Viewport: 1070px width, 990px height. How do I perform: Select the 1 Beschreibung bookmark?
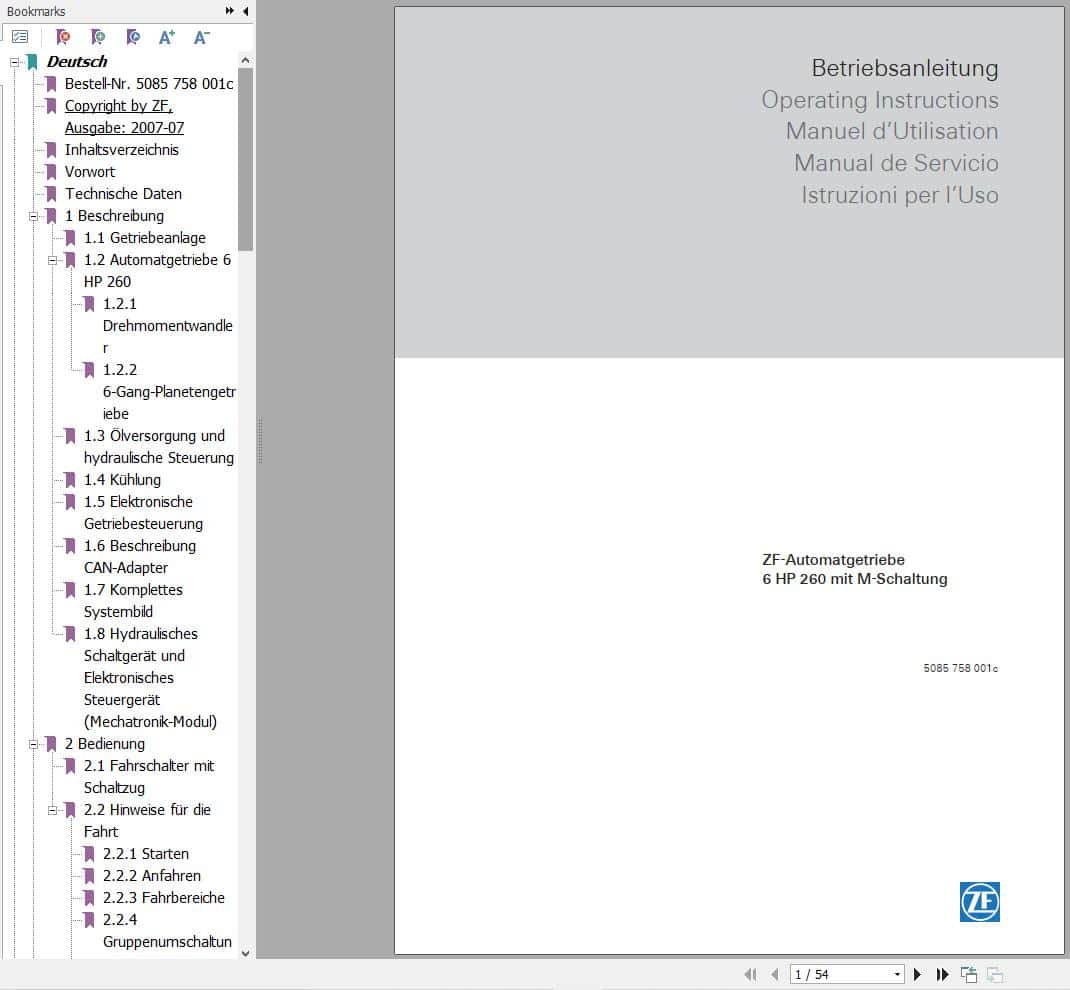(114, 216)
